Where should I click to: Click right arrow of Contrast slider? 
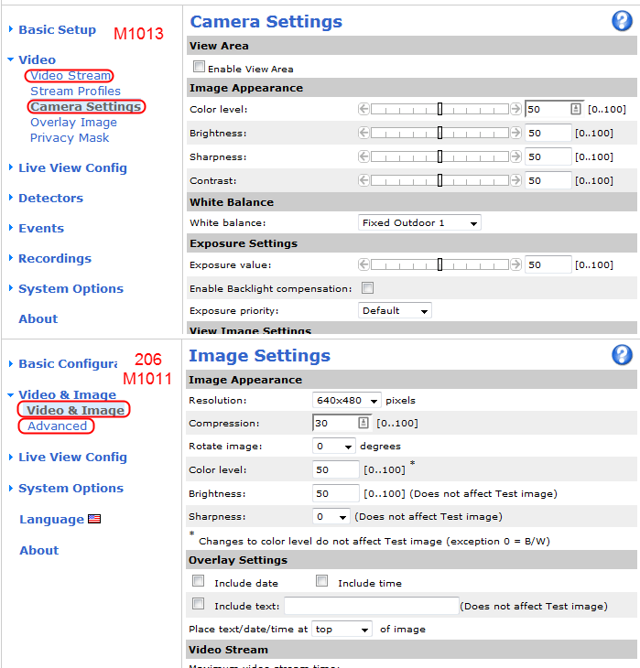point(517,181)
